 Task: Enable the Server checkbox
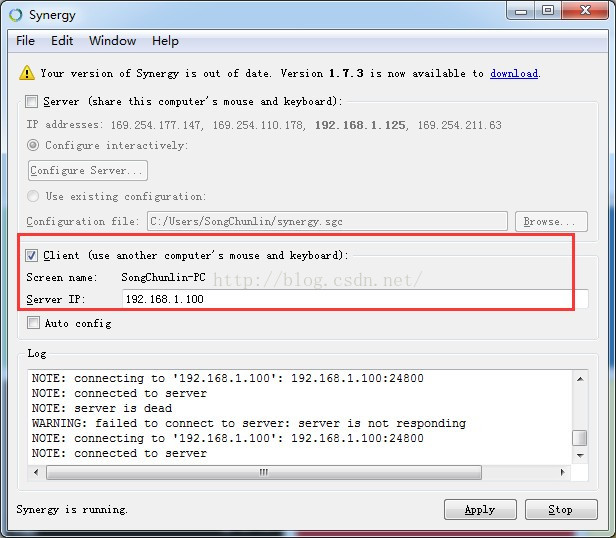point(31,101)
